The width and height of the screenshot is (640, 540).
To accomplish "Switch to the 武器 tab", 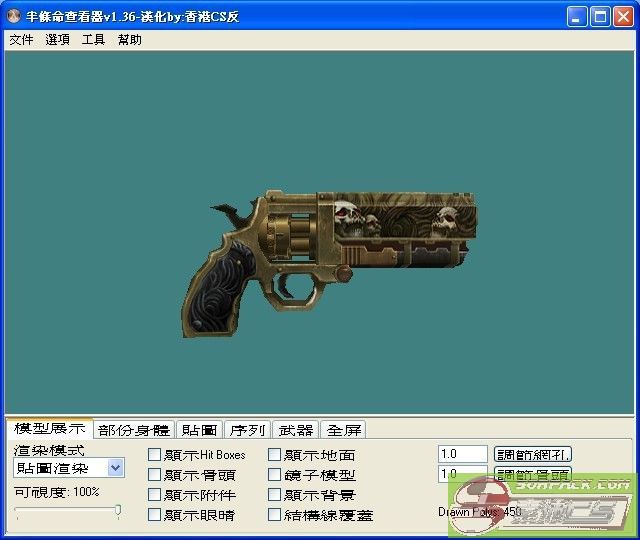I will click(296, 430).
